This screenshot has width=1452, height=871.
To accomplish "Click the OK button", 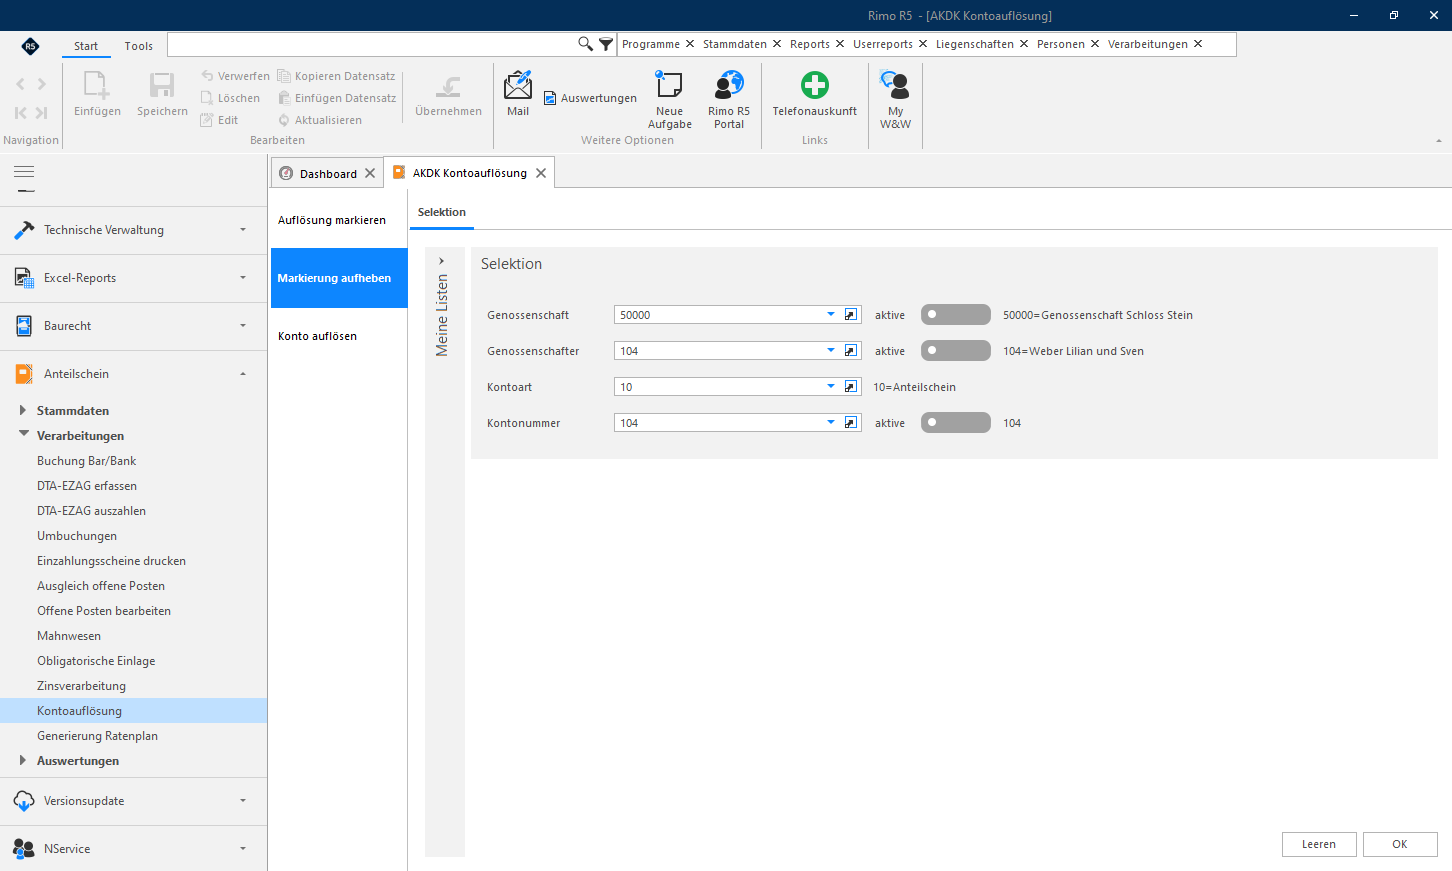I will (x=1400, y=844).
